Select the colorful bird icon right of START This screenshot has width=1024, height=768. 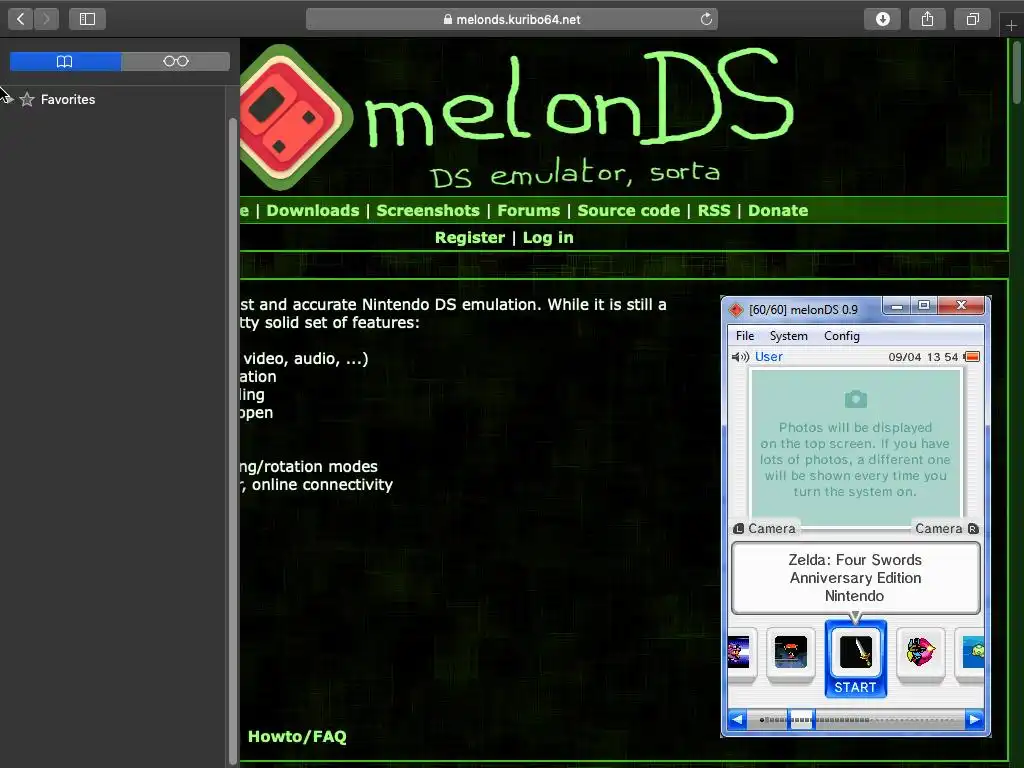pos(920,652)
